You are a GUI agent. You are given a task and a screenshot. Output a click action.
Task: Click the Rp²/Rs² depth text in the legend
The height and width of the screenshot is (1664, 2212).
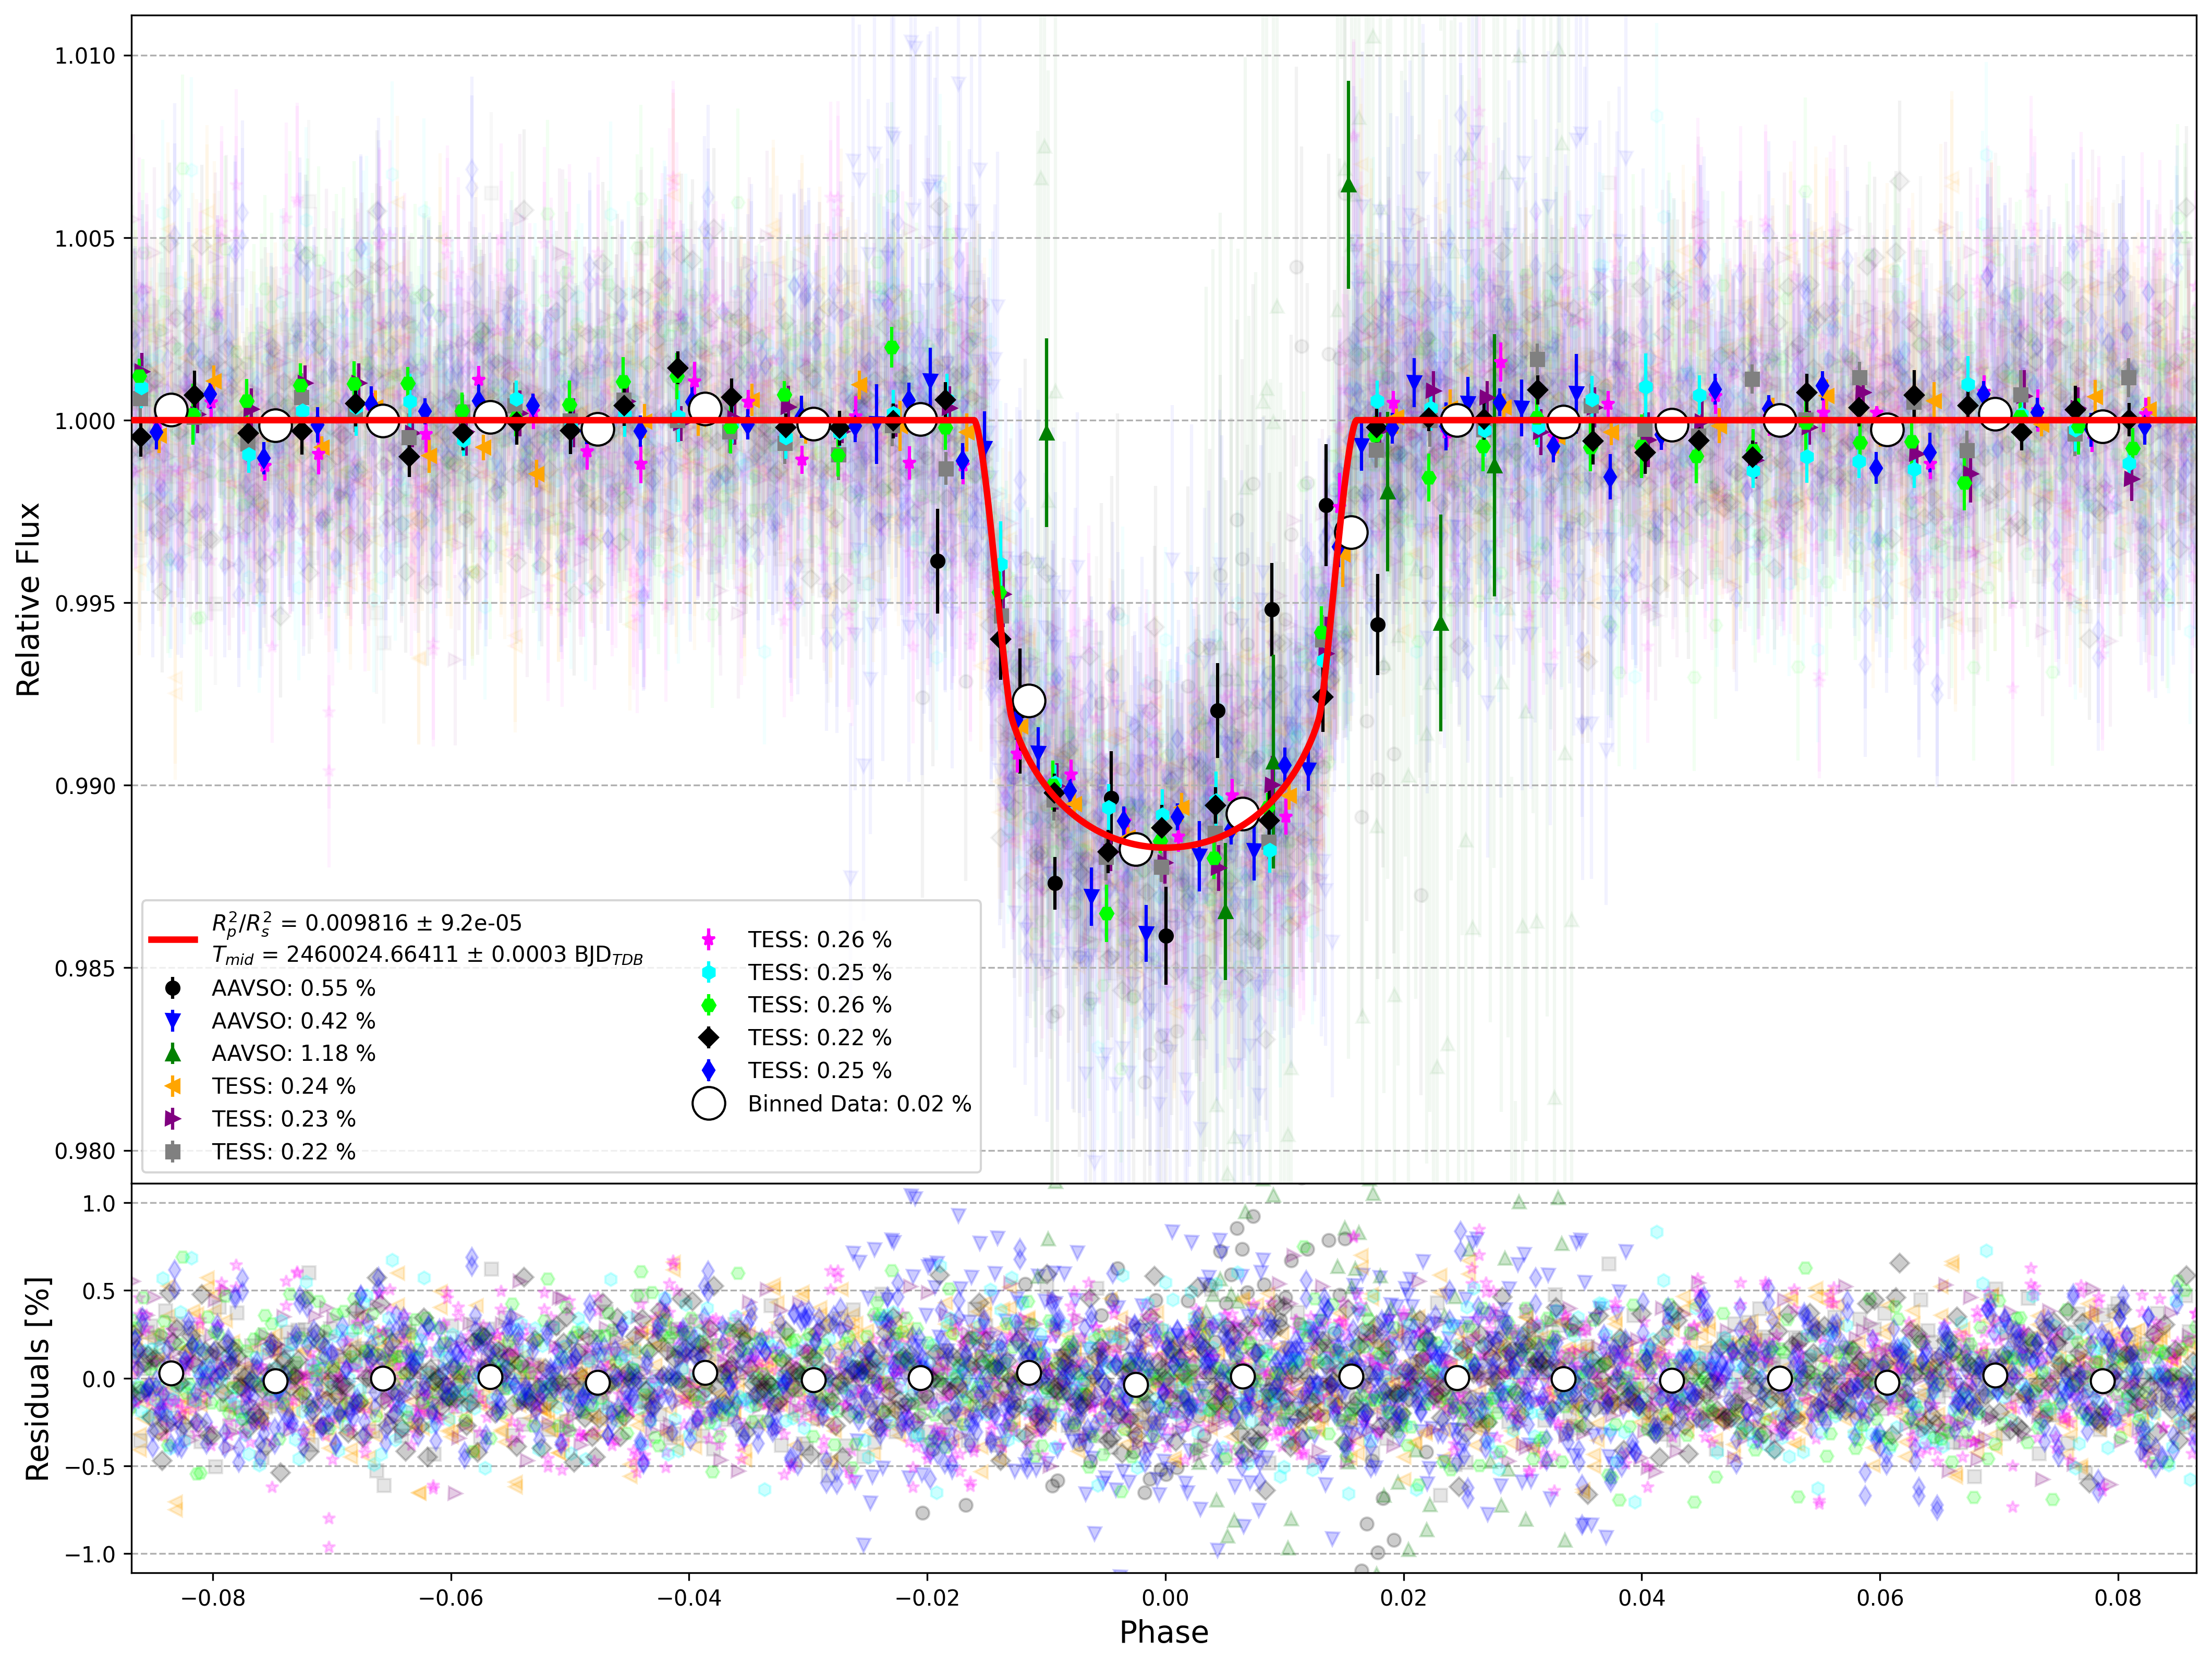click(x=367, y=923)
